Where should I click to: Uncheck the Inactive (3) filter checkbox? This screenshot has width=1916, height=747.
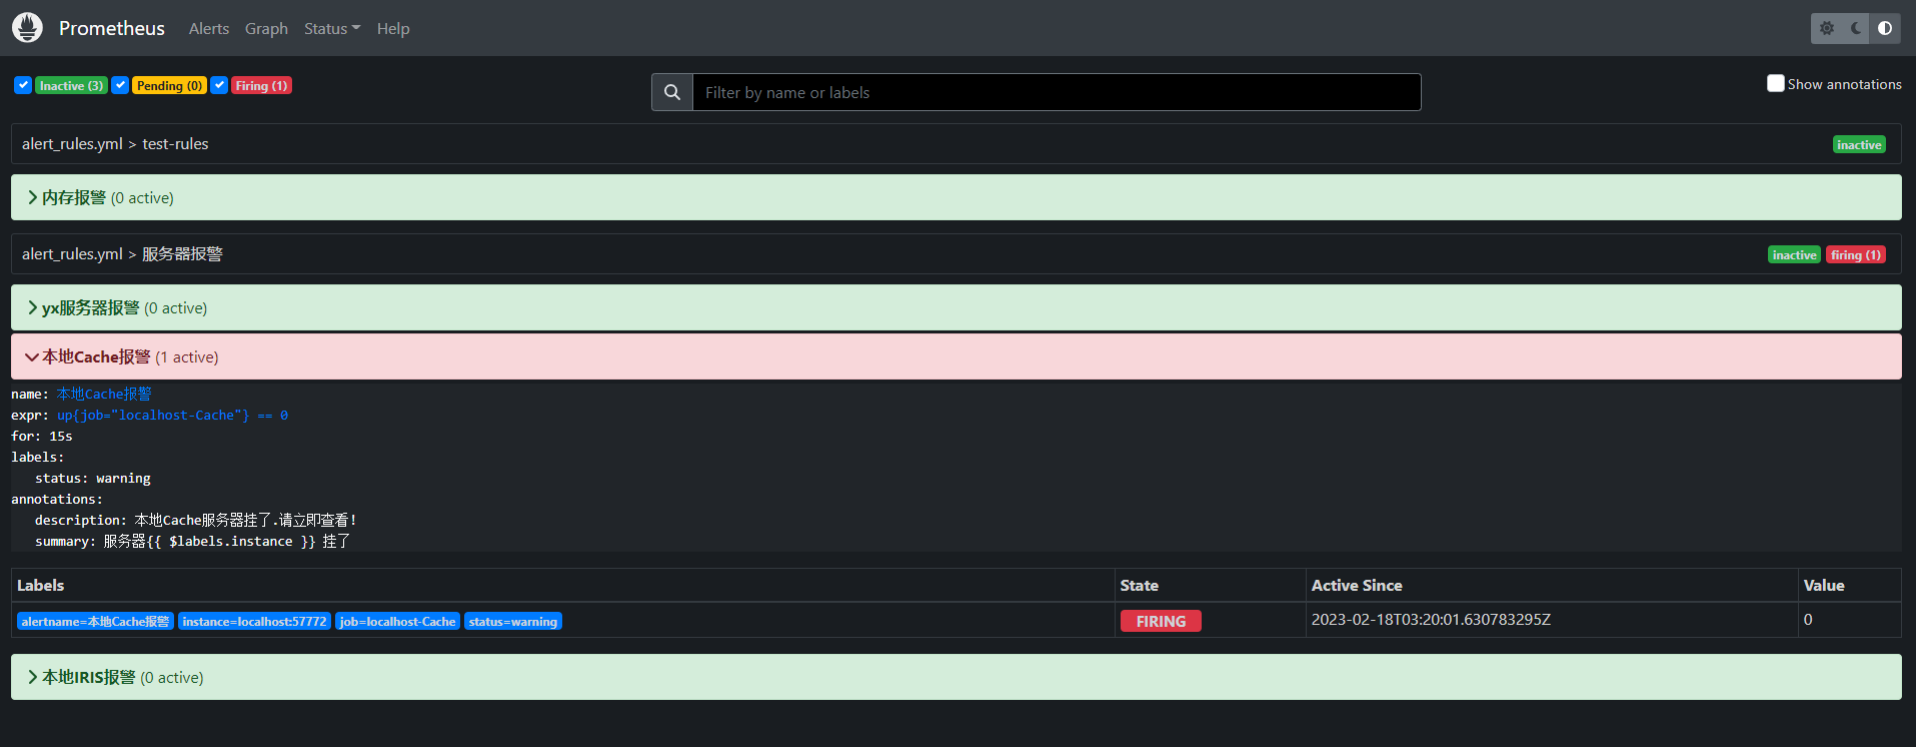(x=23, y=85)
